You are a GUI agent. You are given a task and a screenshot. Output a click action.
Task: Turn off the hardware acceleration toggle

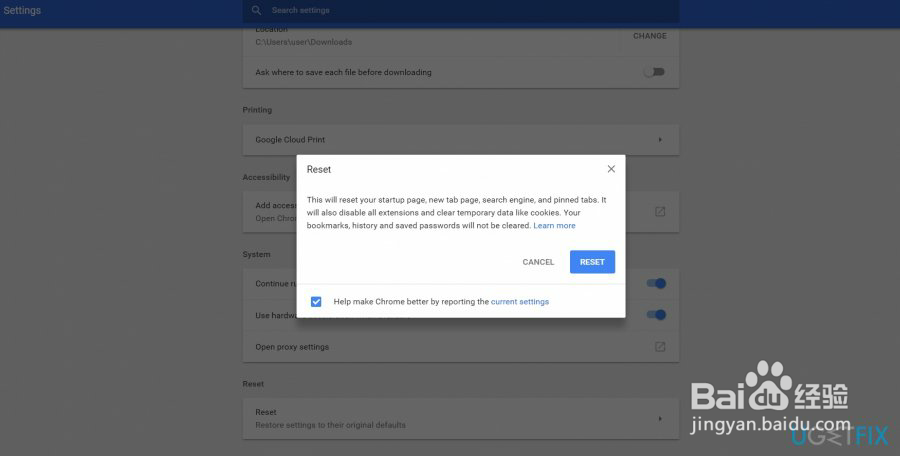pyautogui.click(x=656, y=315)
